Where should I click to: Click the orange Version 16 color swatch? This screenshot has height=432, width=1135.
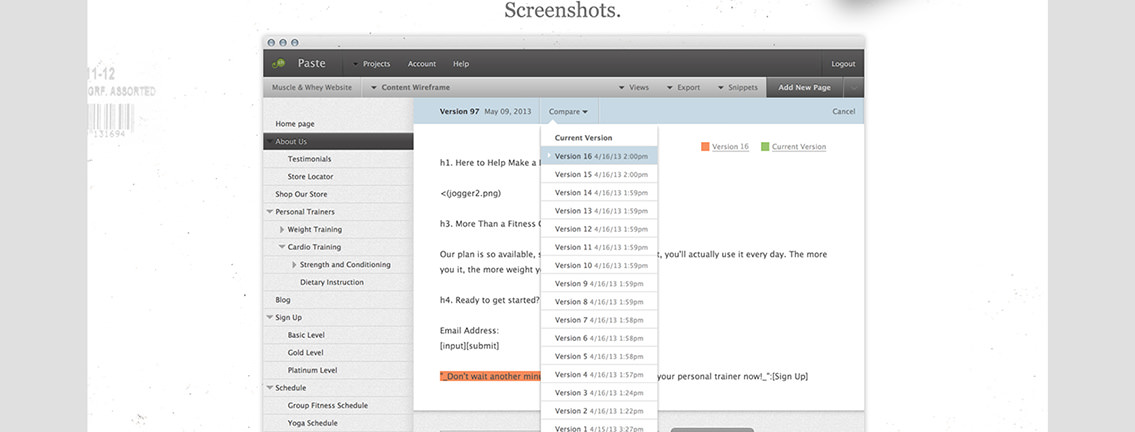705,147
